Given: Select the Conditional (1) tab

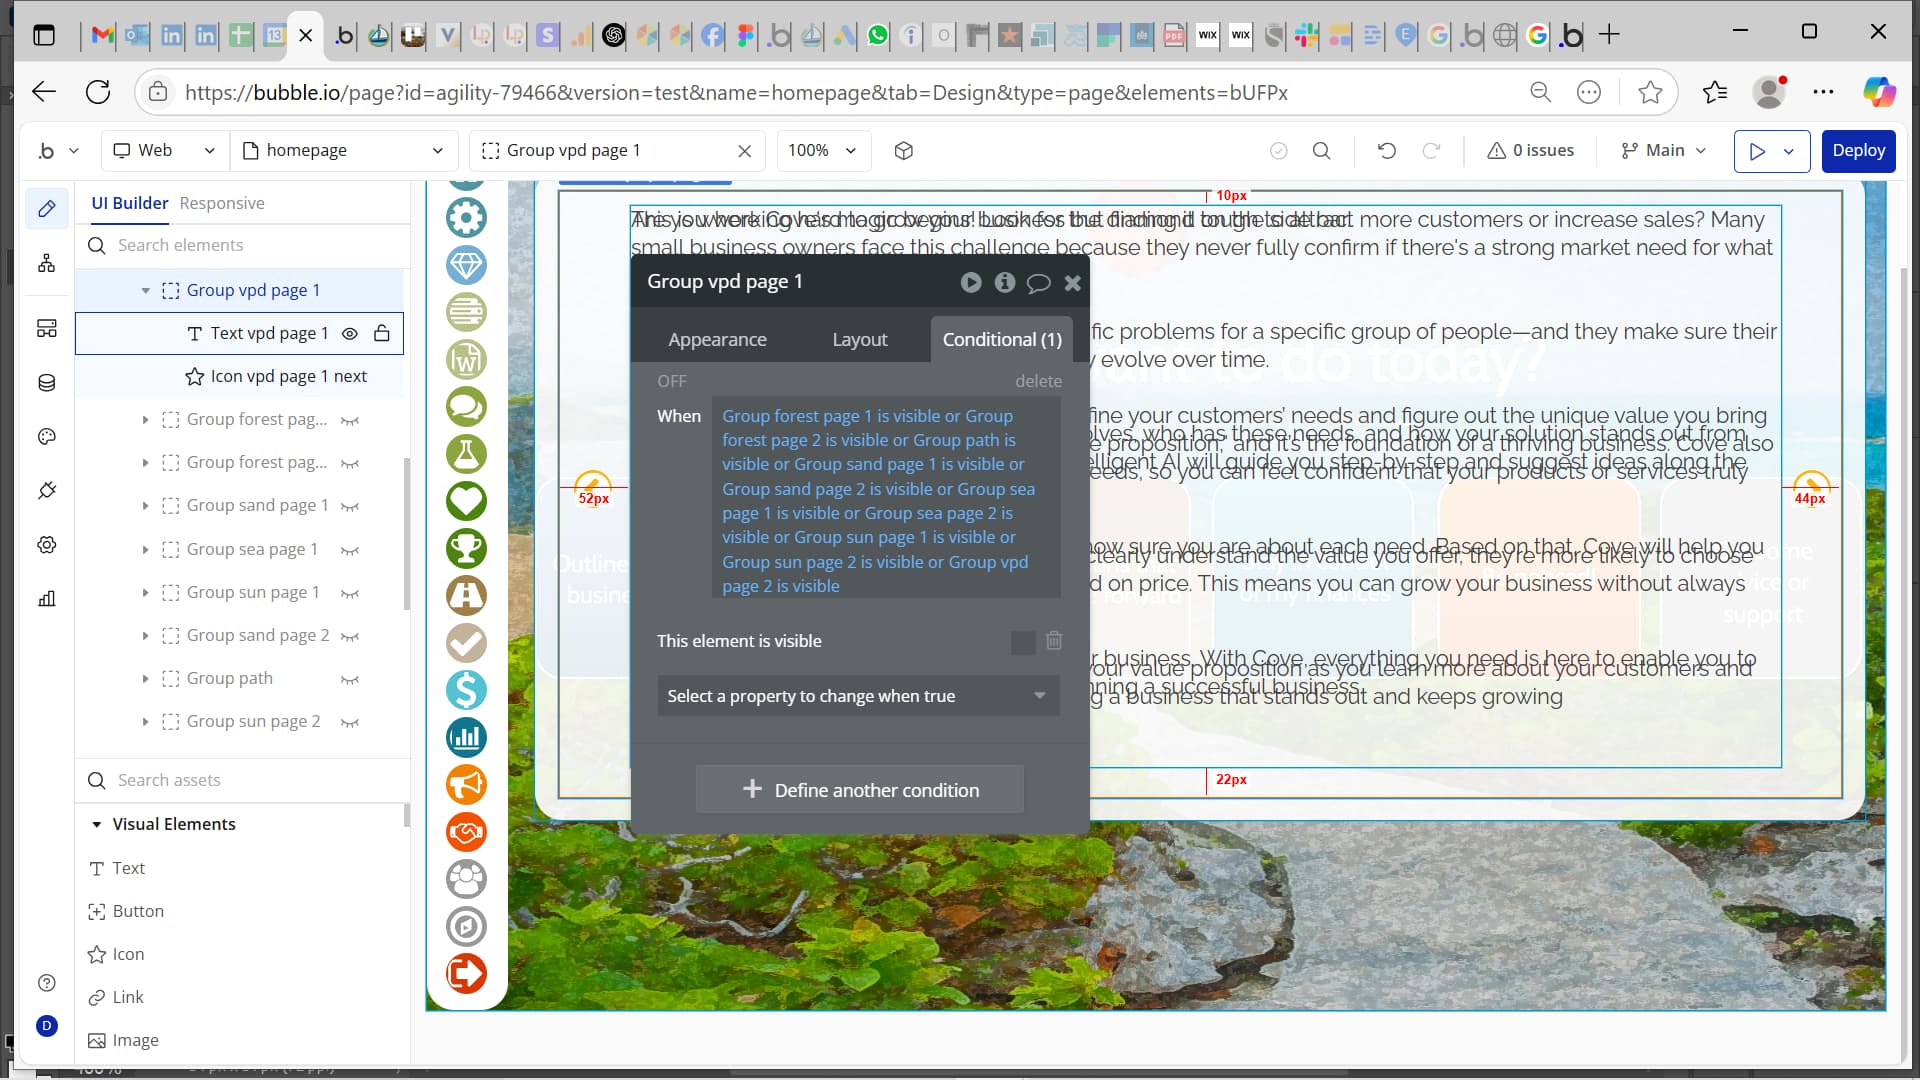Looking at the screenshot, I should tap(1002, 340).
